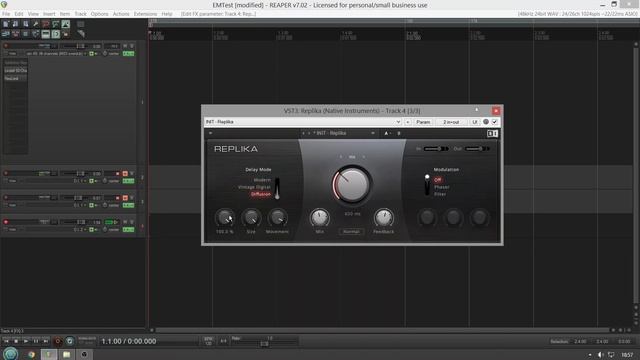Click the go-to-end transport button
The height and width of the screenshot is (360, 640).
tap(45, 341)
